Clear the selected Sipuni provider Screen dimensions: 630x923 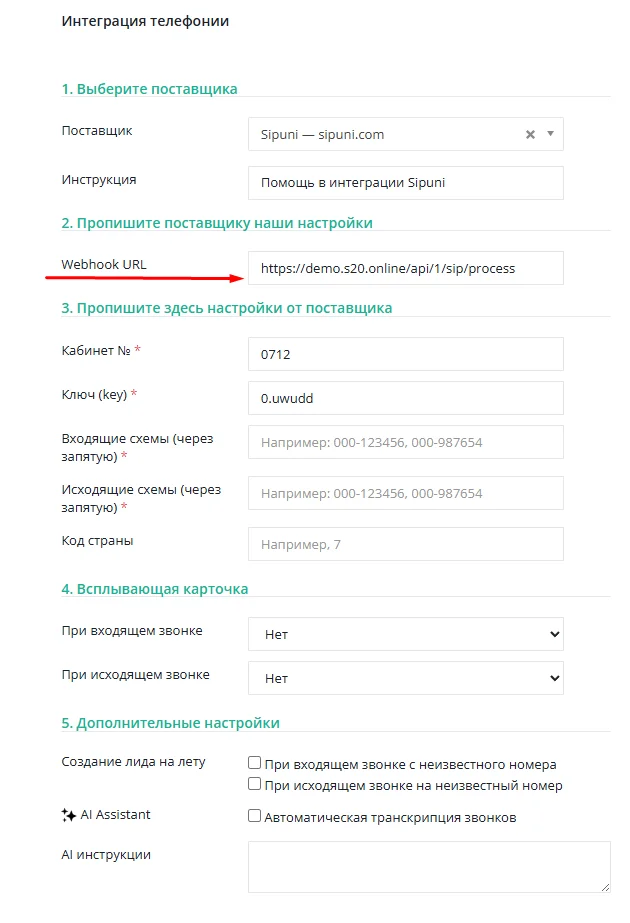coord(530,134)
